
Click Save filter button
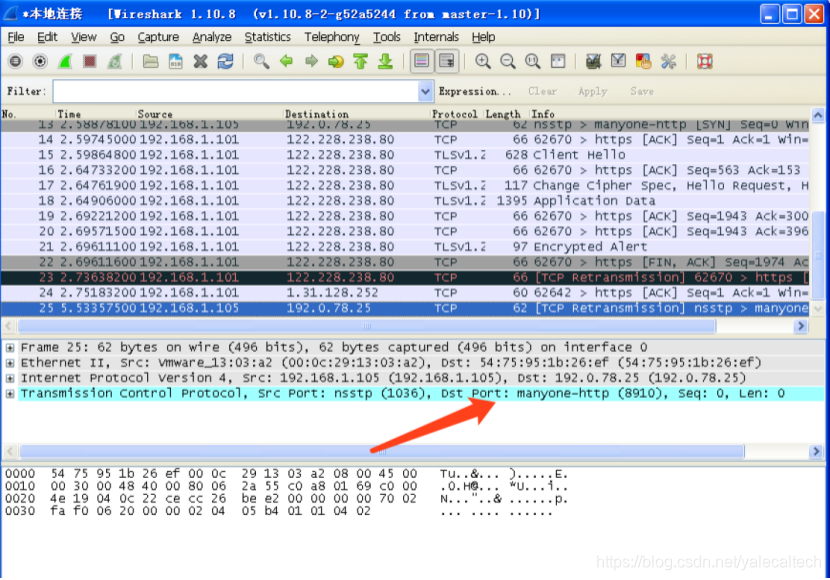pos(642,92)
